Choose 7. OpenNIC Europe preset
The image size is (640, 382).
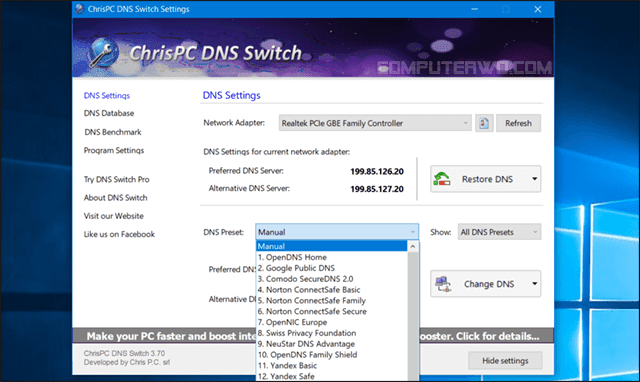pos(331,322)
